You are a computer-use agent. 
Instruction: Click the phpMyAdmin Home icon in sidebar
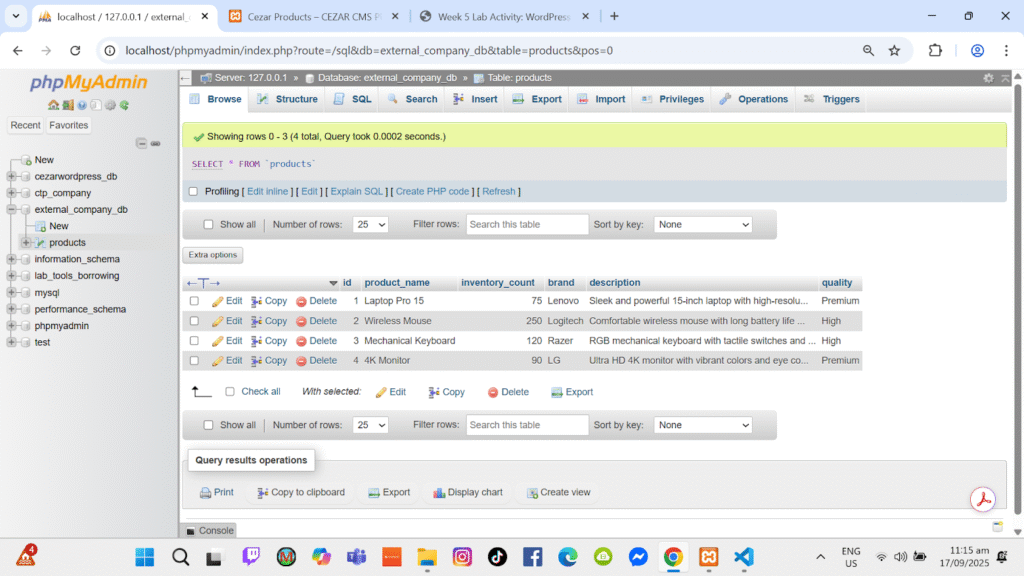53,105
